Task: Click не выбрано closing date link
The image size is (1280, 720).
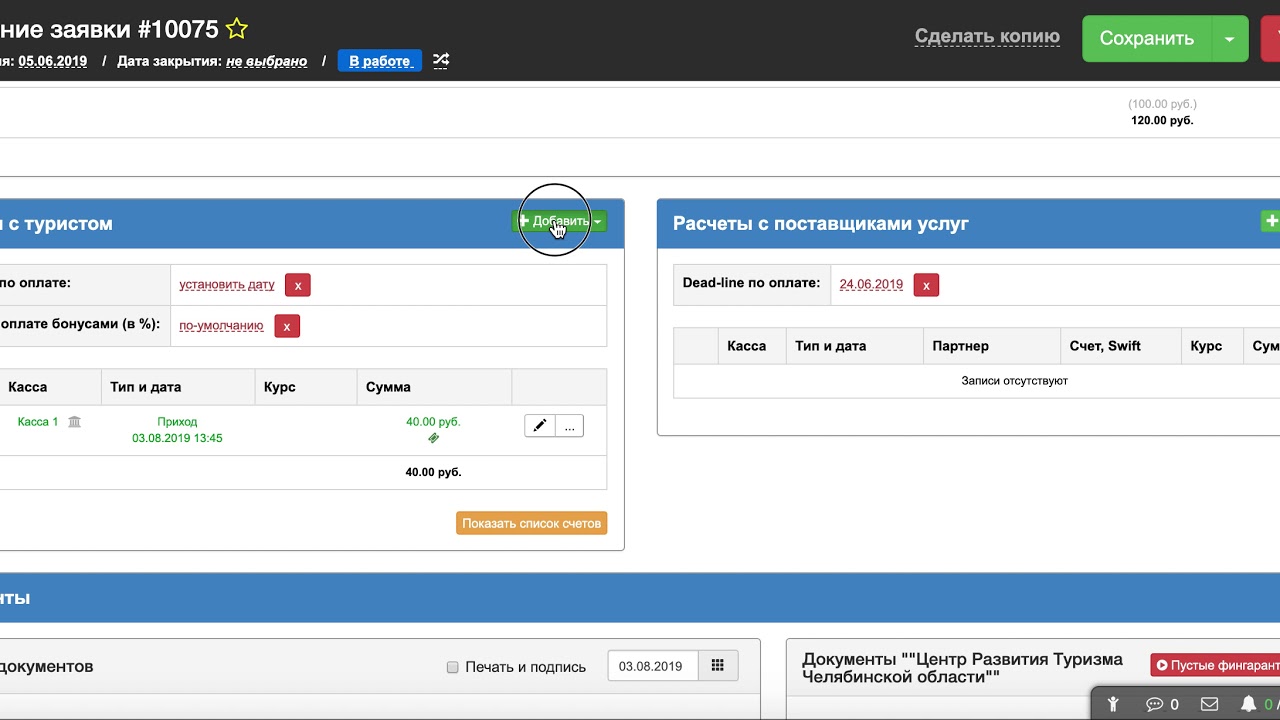Action: pos(266,61)
